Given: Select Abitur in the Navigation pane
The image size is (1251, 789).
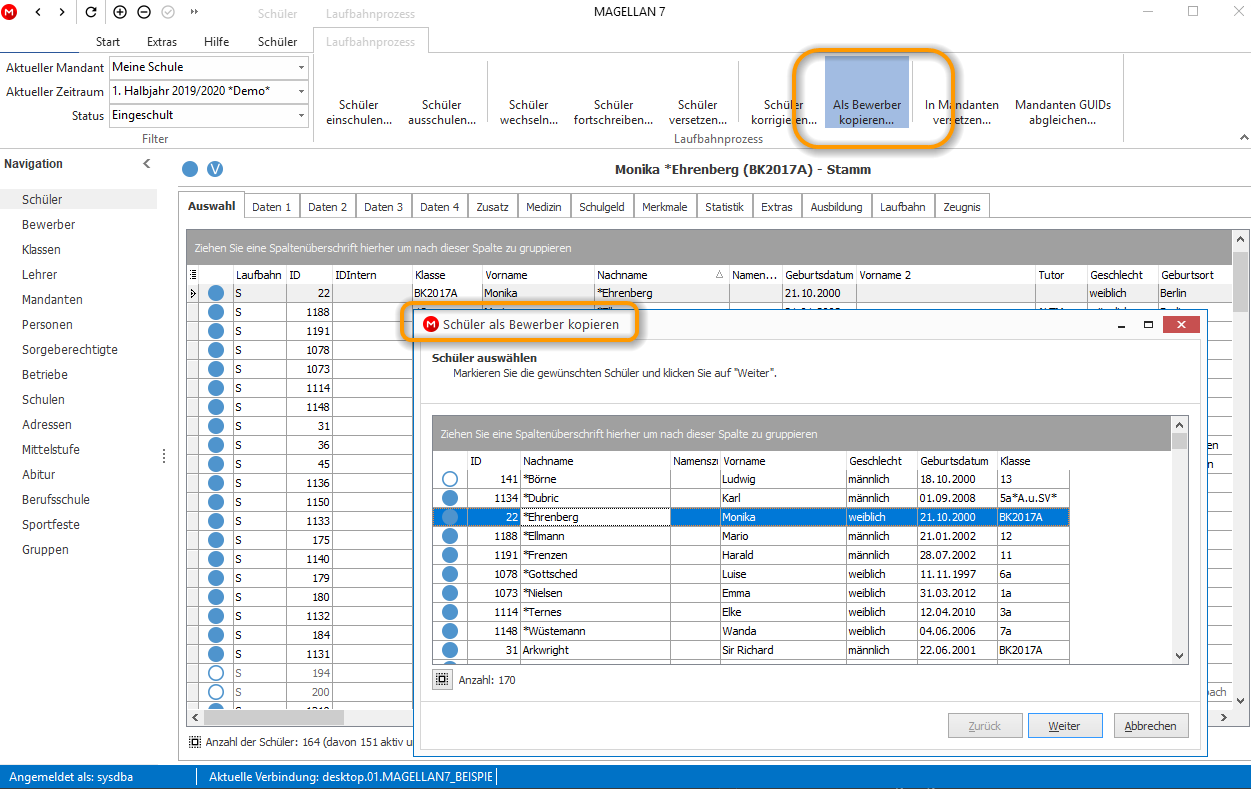Looking at the screenshot, I should click(39, 474).
